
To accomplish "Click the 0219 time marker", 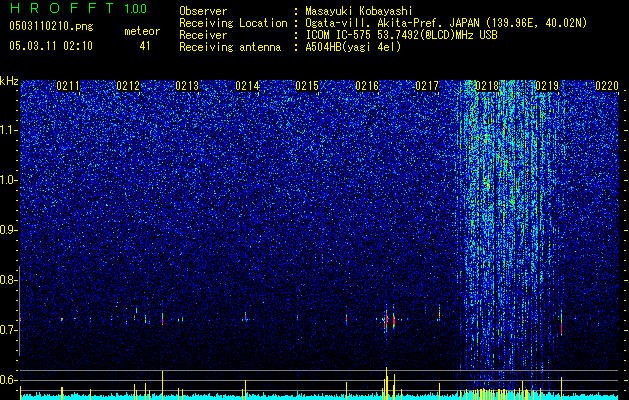I will (x=547, y=86).
